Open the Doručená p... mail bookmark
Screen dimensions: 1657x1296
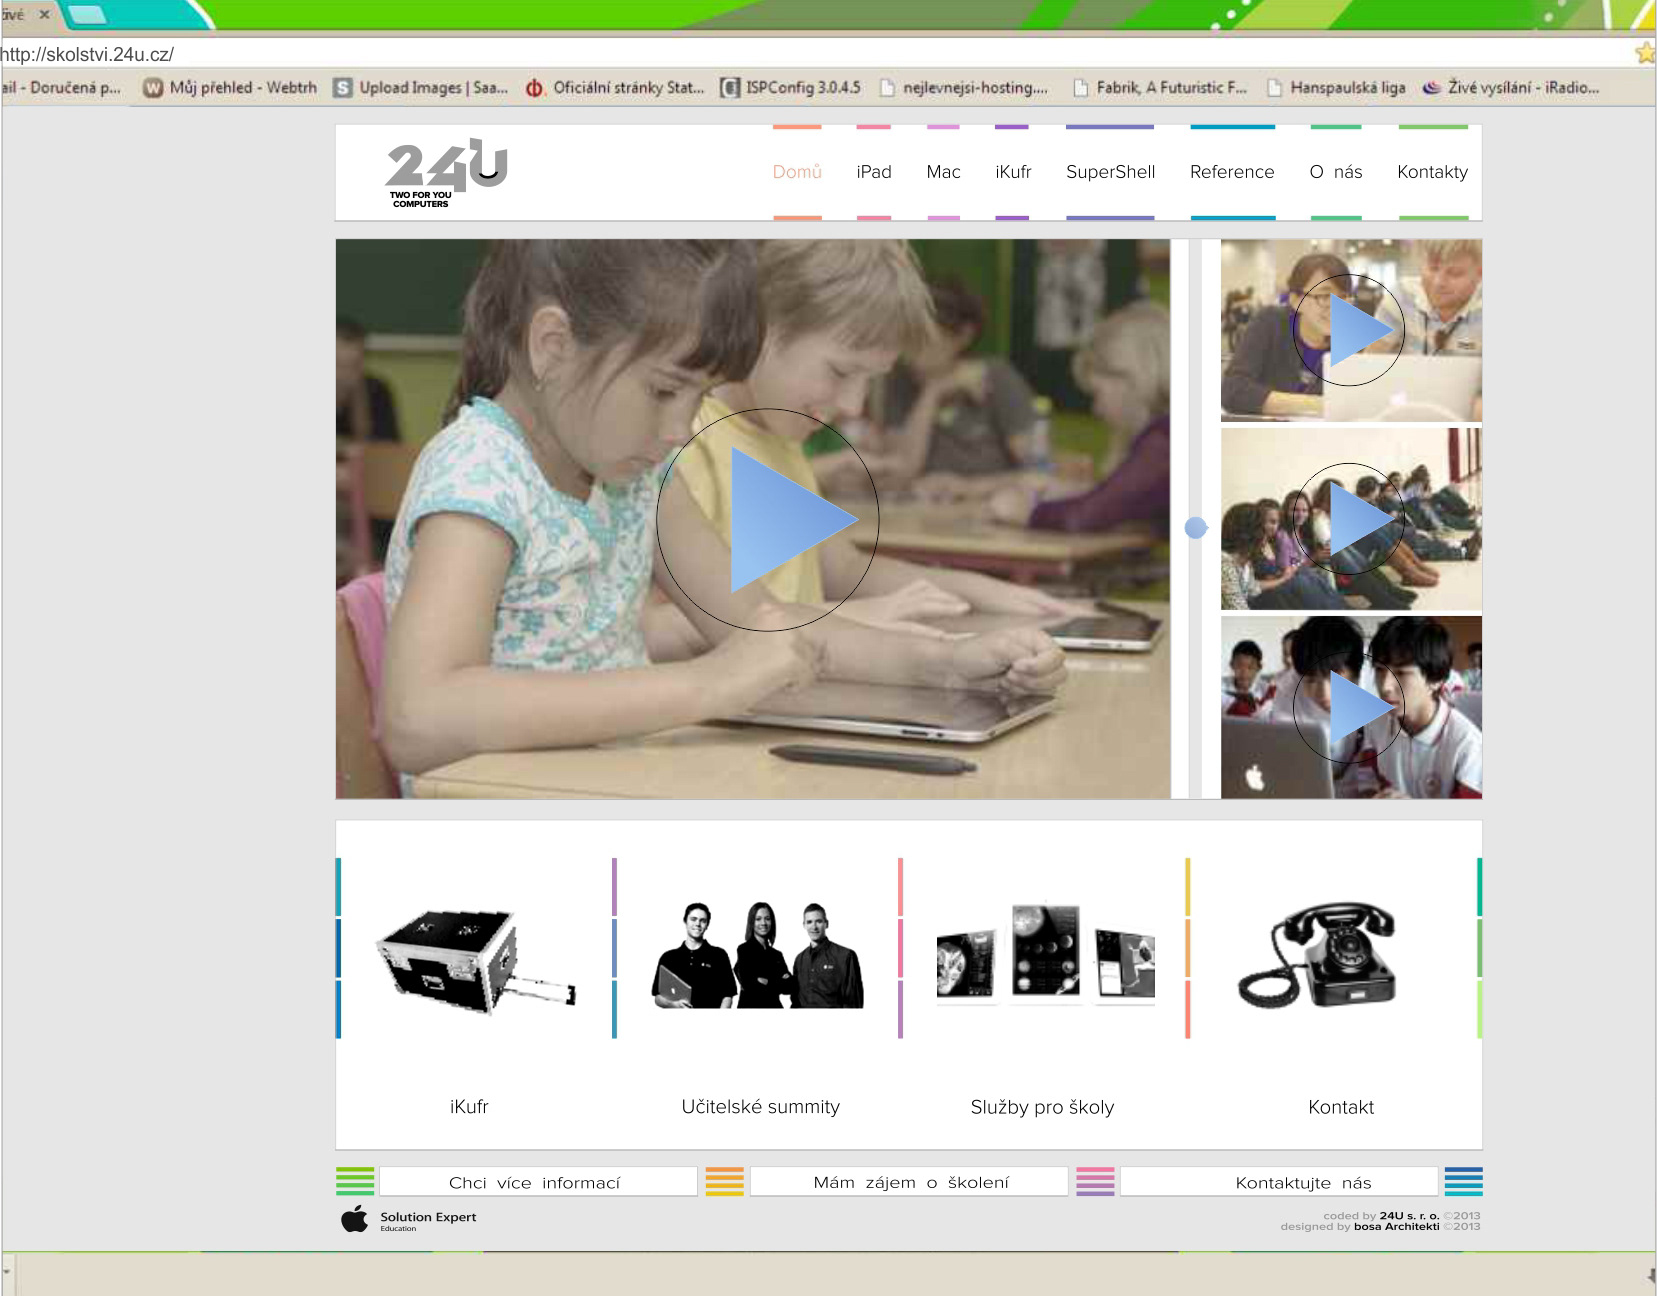point(62,88)
